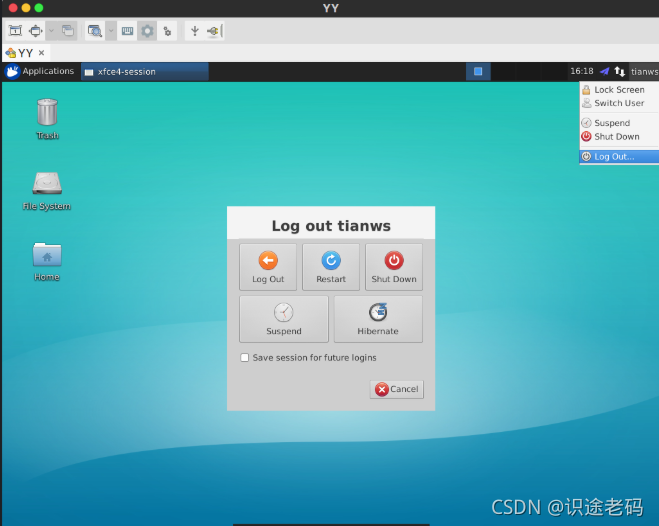Image resolution: width=659 pixels, height=526 pixels.
Task: Click the purple paper-plane tray icon
Action: pos(604,71)
